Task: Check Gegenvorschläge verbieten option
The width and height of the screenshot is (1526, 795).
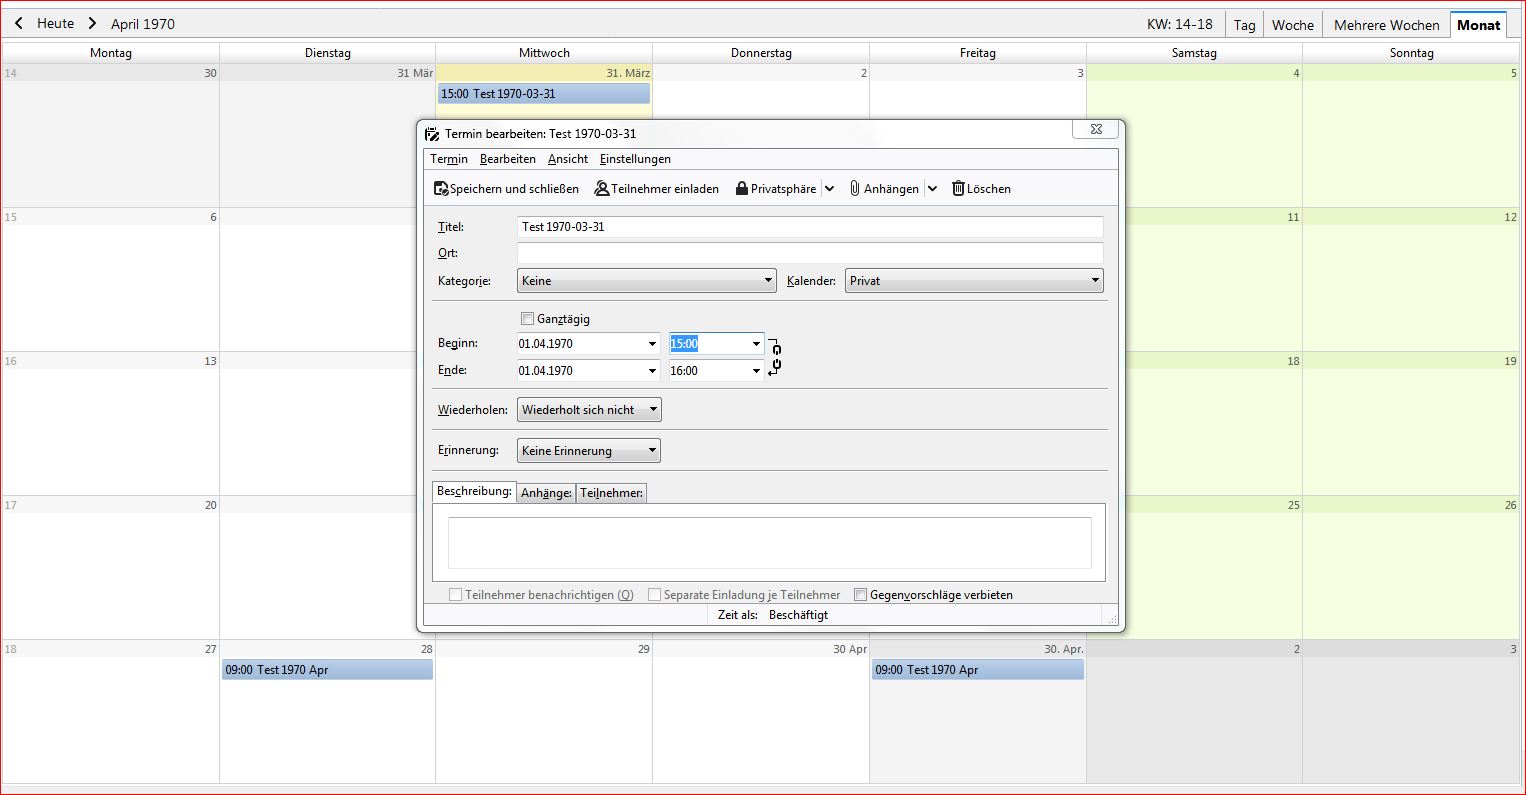Action: (x=860, y=595)
